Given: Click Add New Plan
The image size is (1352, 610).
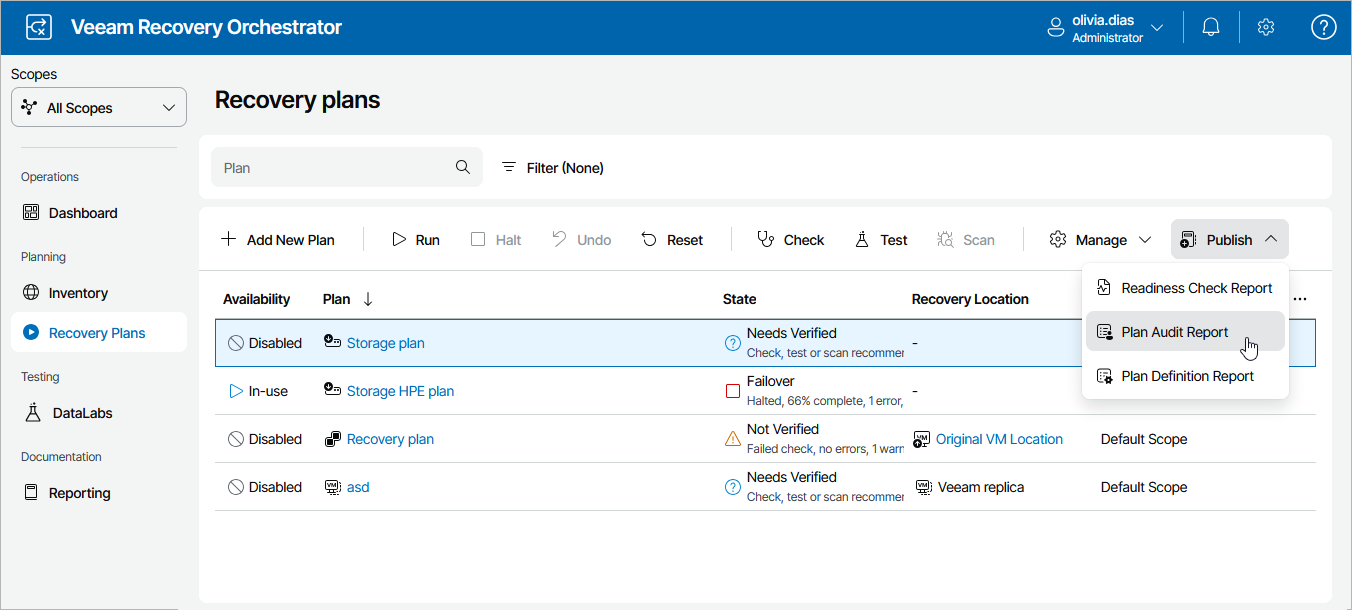Looking at the screenshot, I should [x=277, y=239].
